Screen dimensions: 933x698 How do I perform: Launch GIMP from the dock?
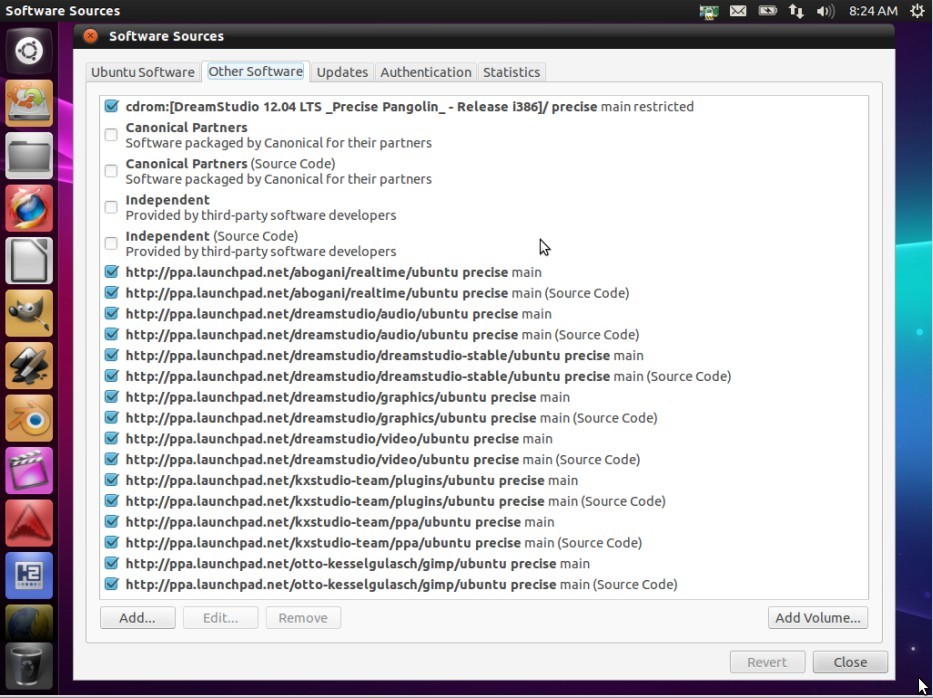29,313
